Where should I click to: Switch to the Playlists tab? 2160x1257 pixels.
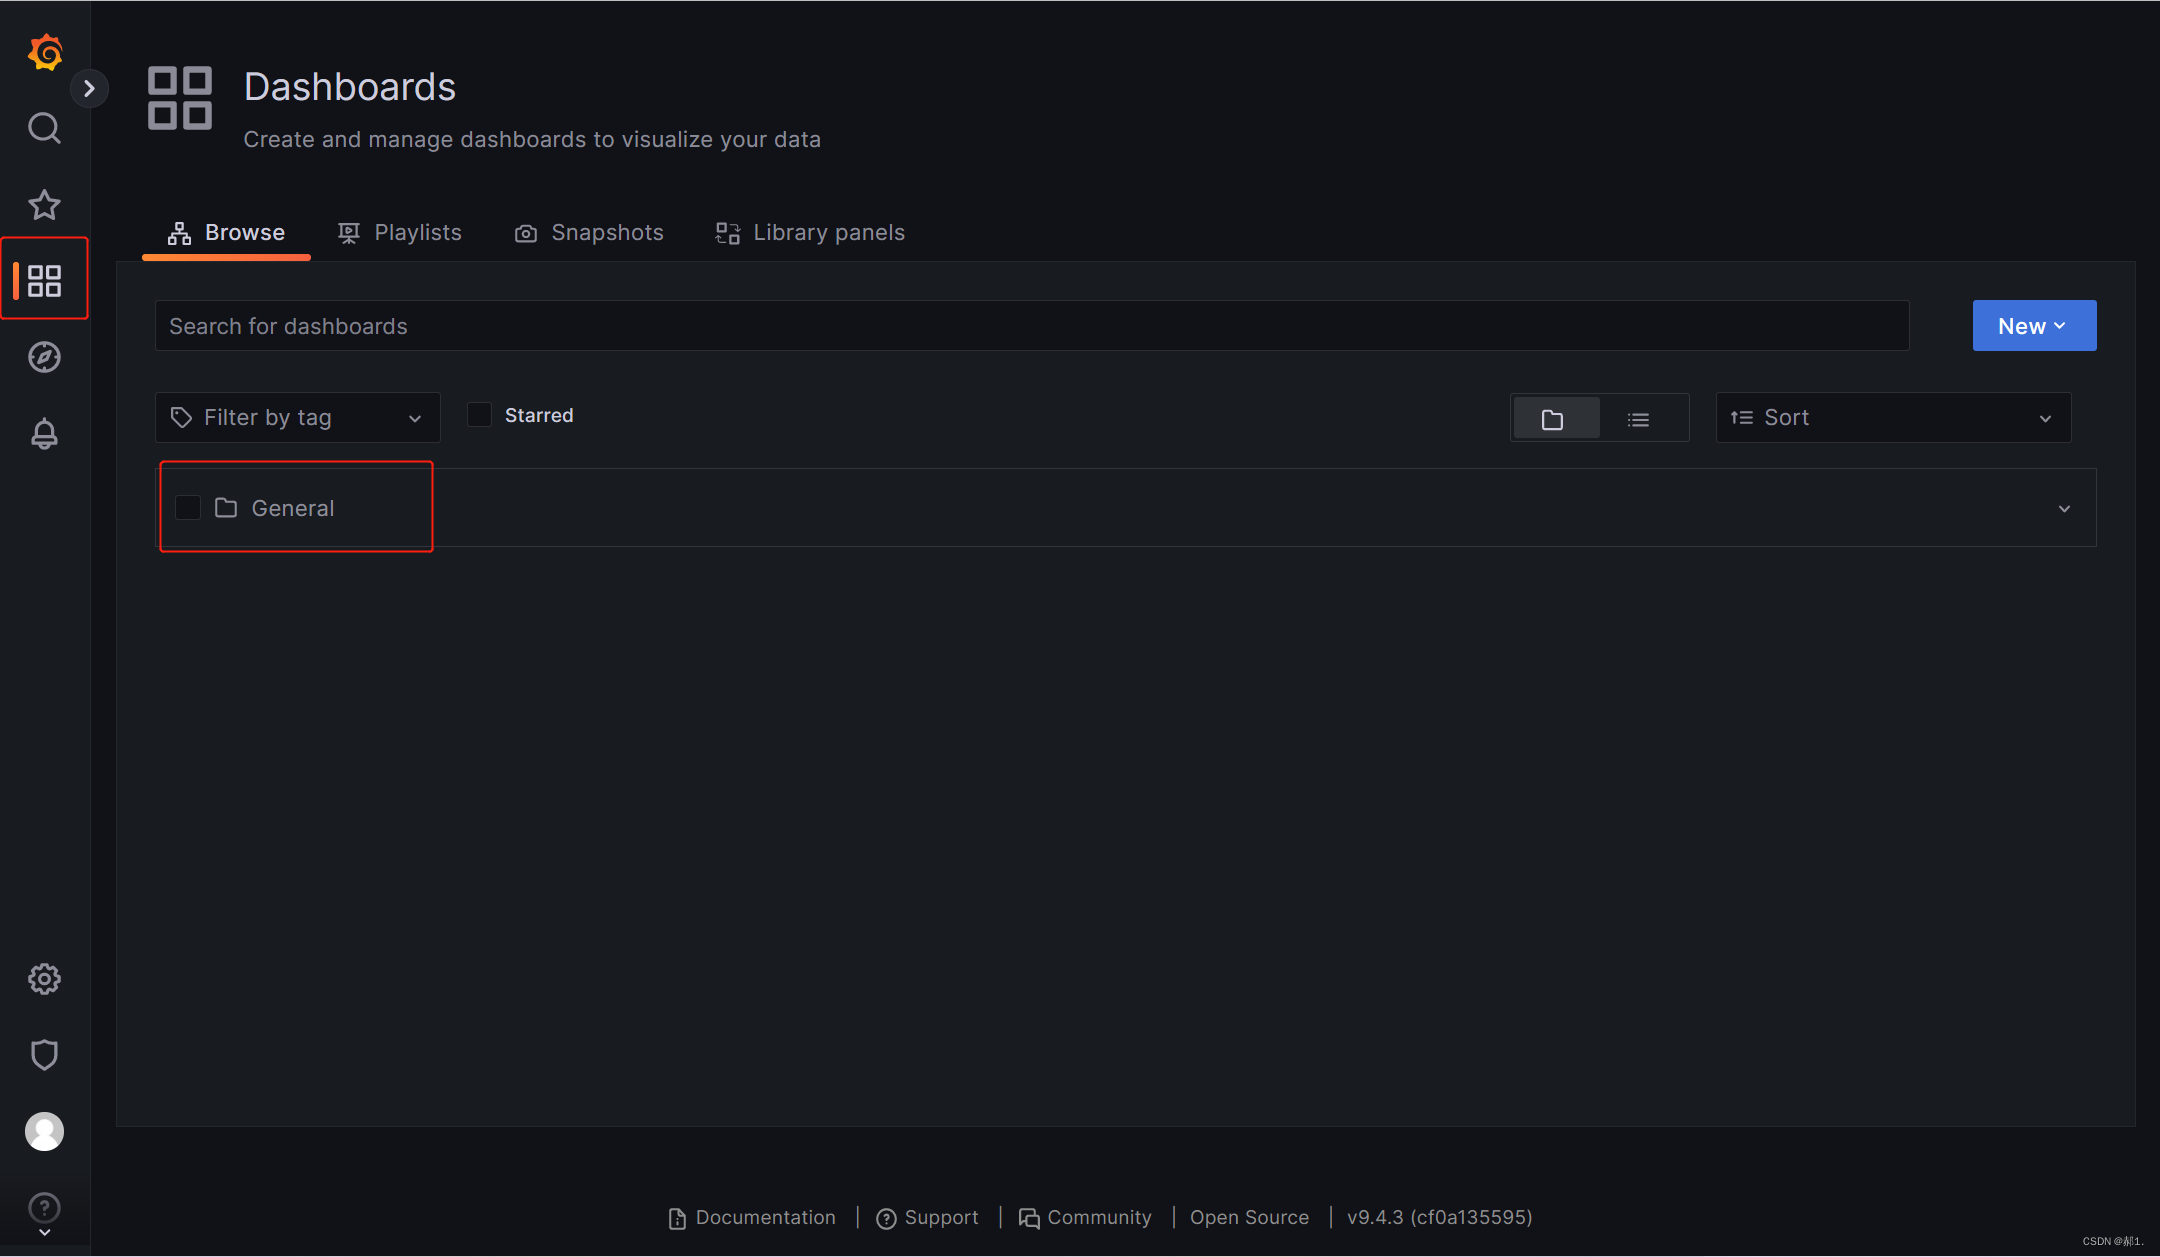click(x=400, y=233)
